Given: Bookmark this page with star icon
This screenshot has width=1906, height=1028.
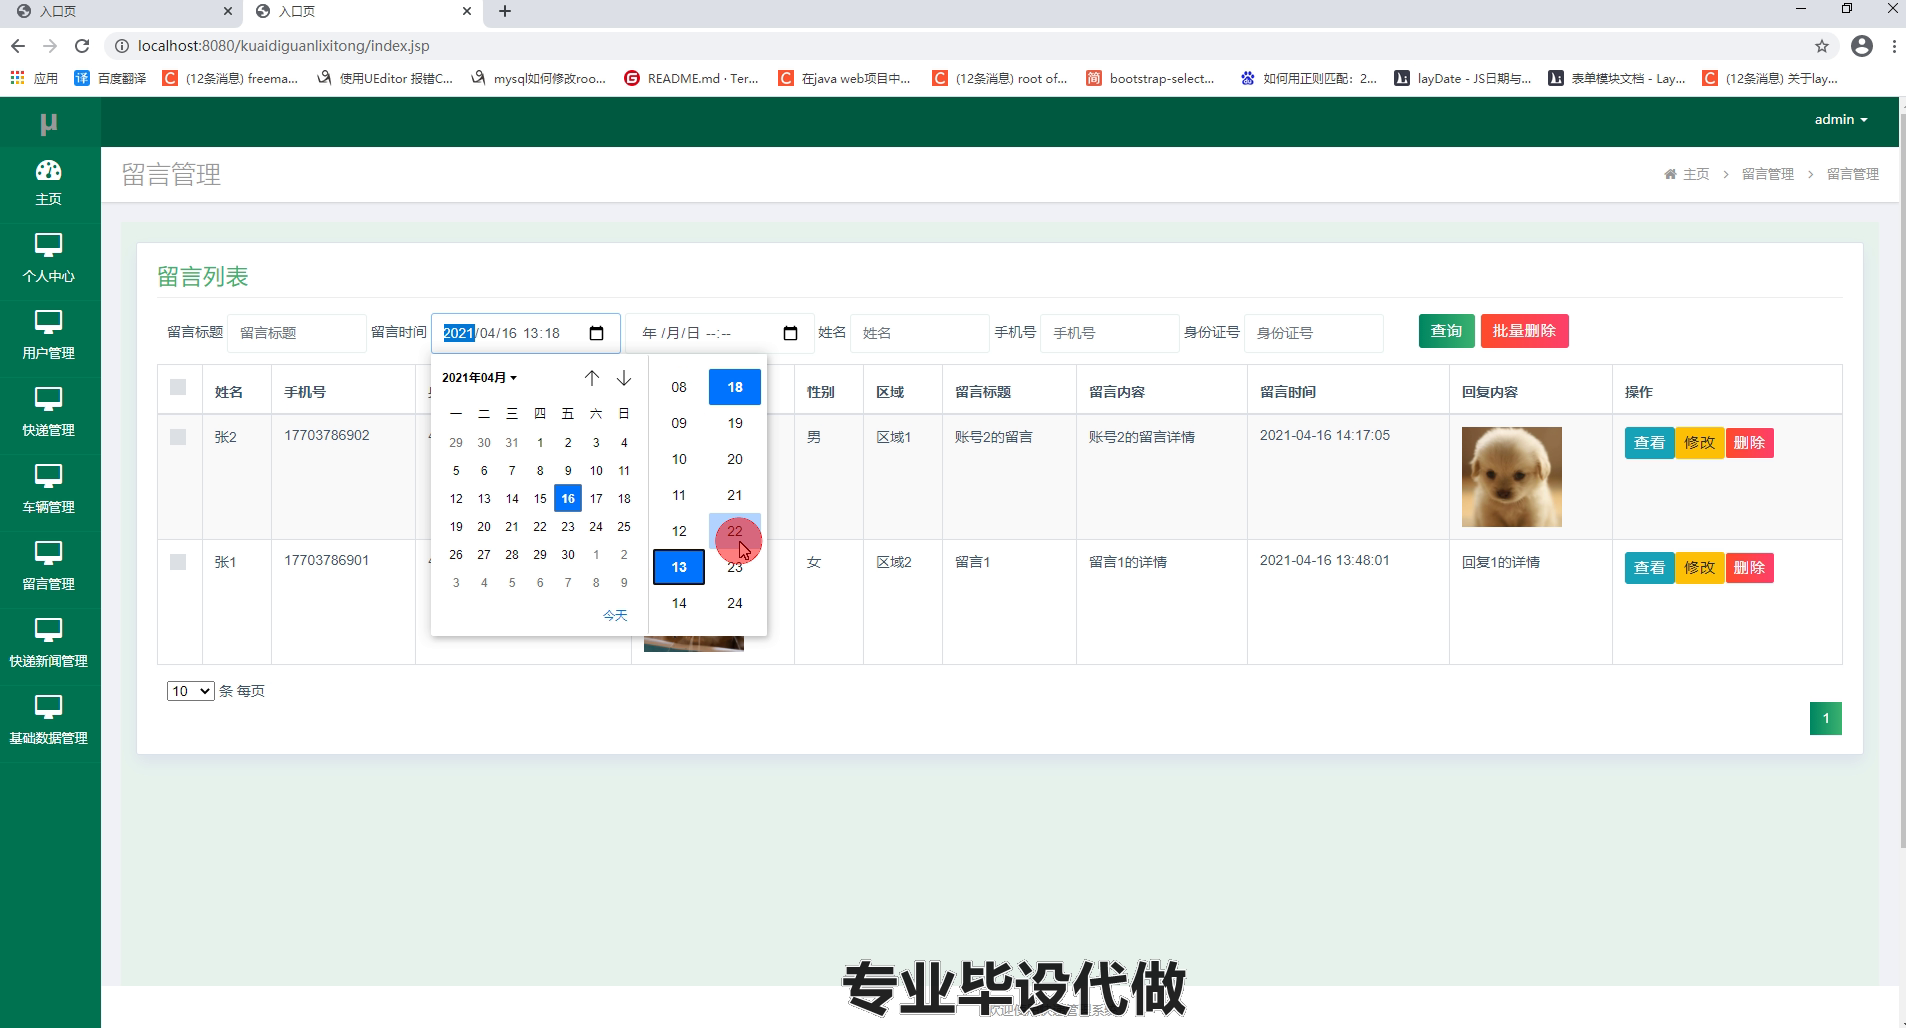Looking at the screenshot, I should click(x=1822, y=46).
